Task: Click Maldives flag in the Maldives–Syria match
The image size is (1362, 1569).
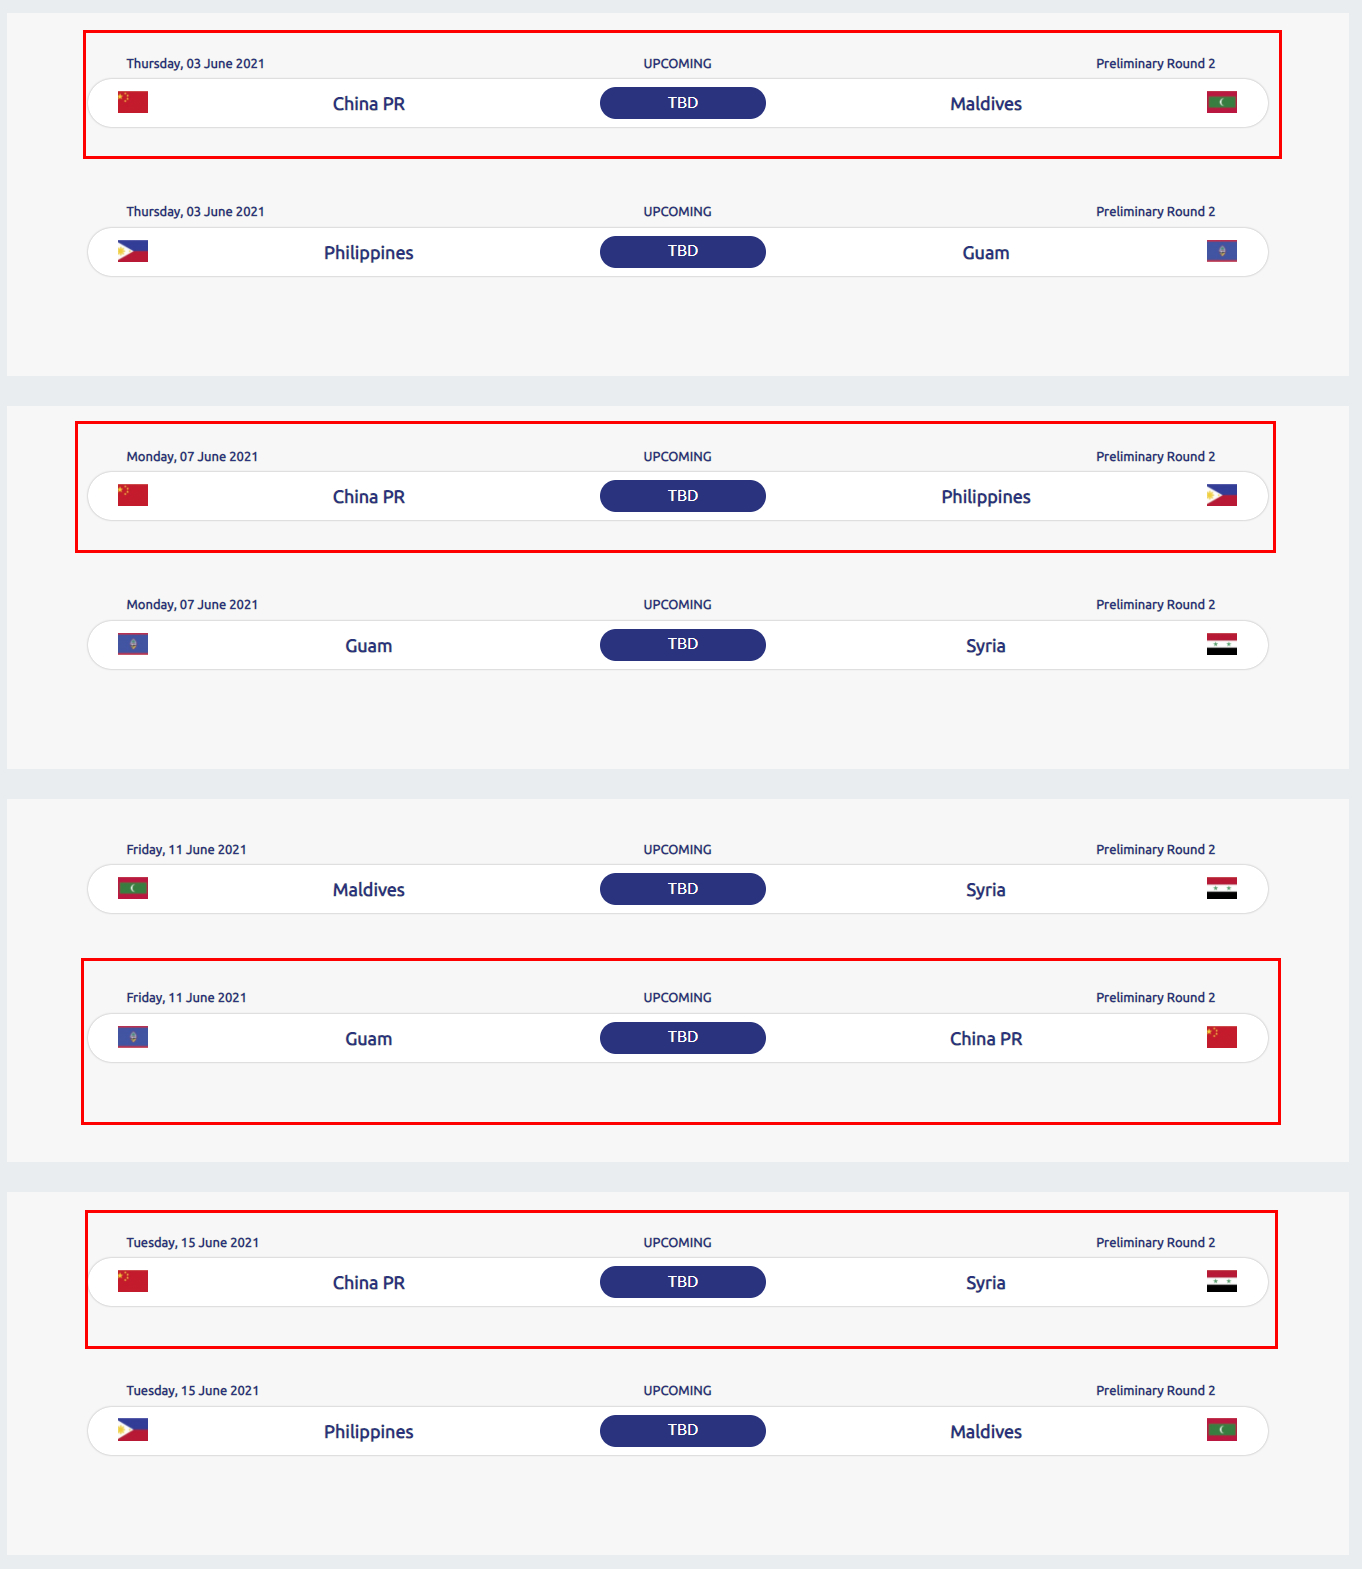Action: pos(133,888)
